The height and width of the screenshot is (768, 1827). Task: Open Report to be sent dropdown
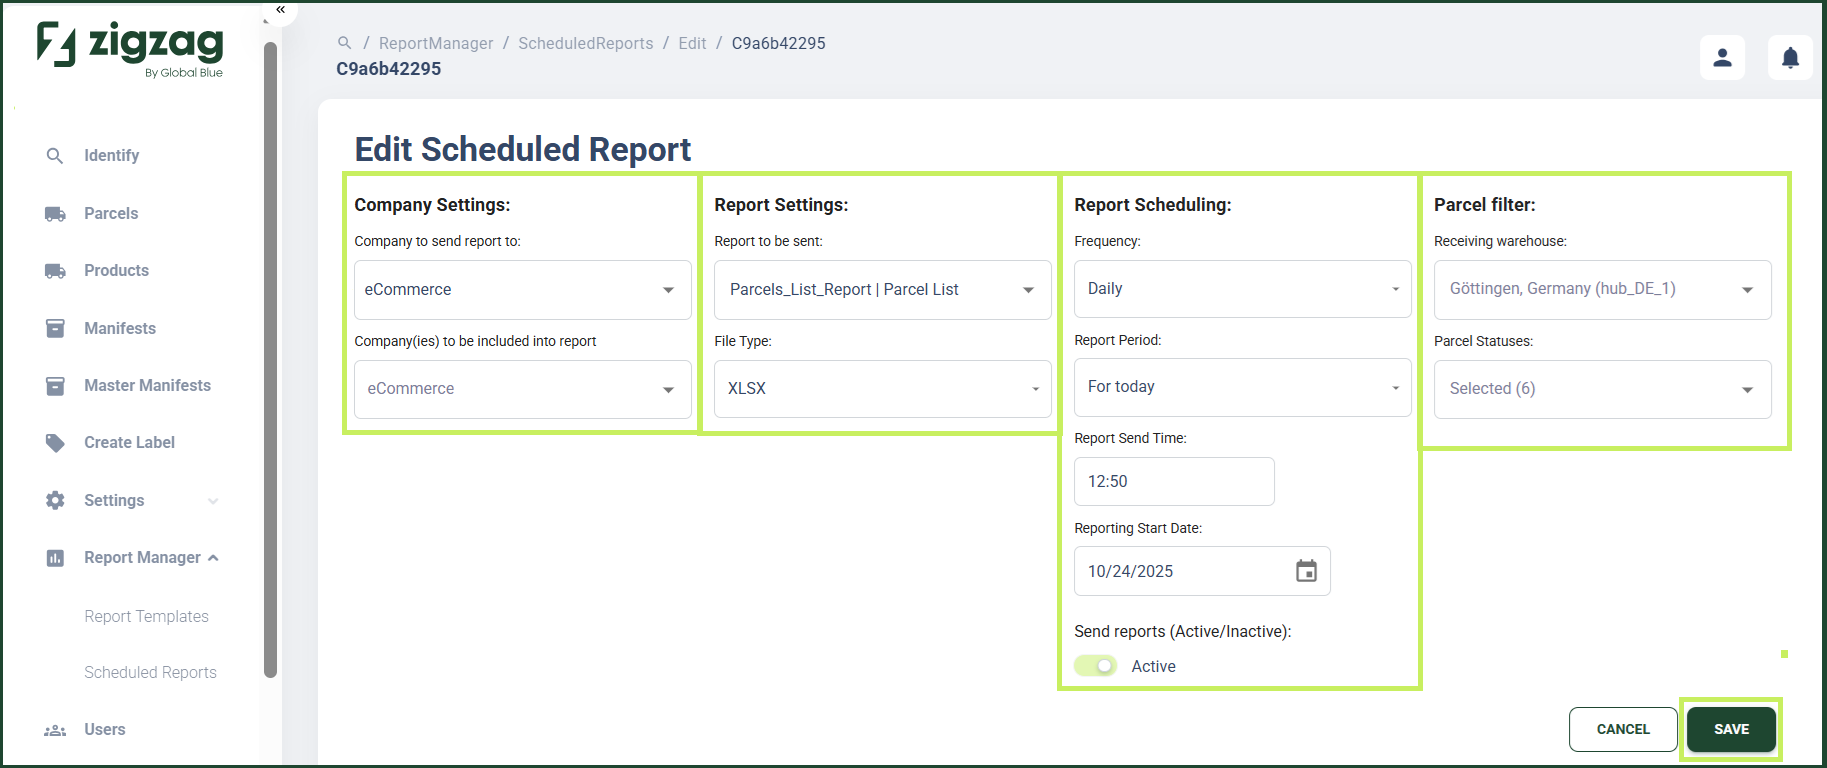point(883,290)
